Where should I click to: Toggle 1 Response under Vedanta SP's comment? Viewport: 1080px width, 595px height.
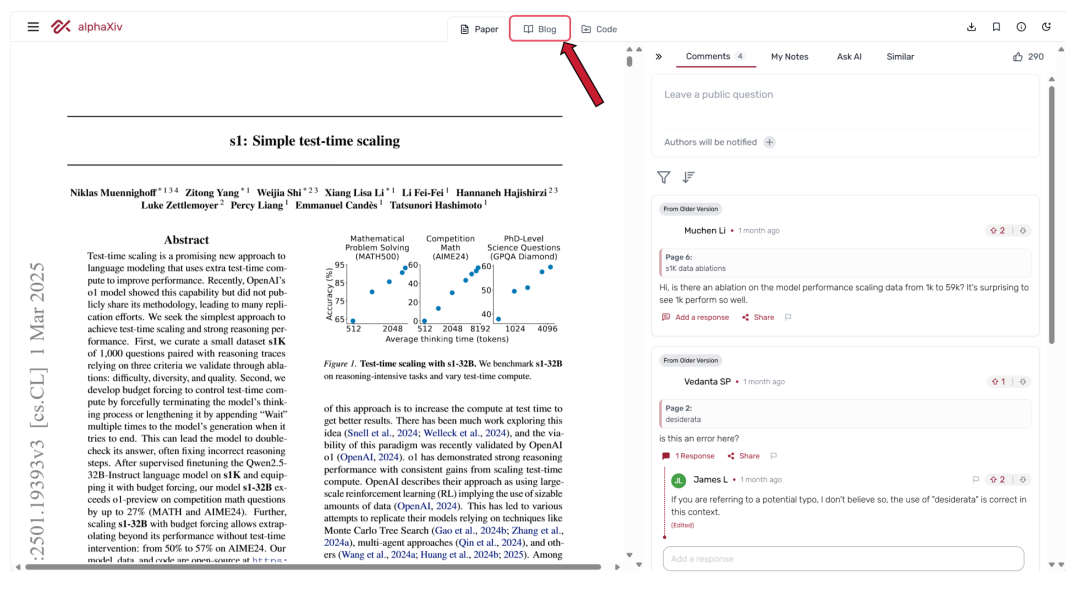pos(688,456)
